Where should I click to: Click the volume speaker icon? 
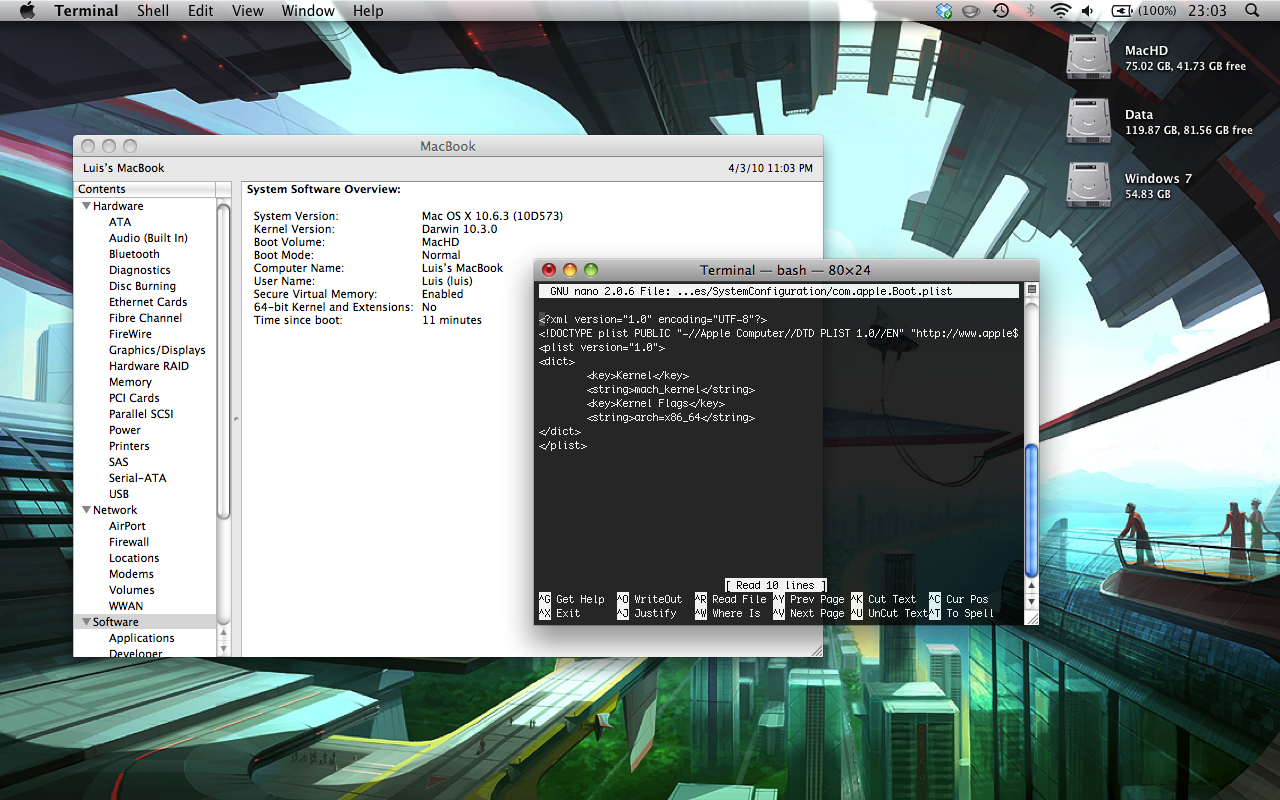pyautogui.click(x=1089, y=11)
